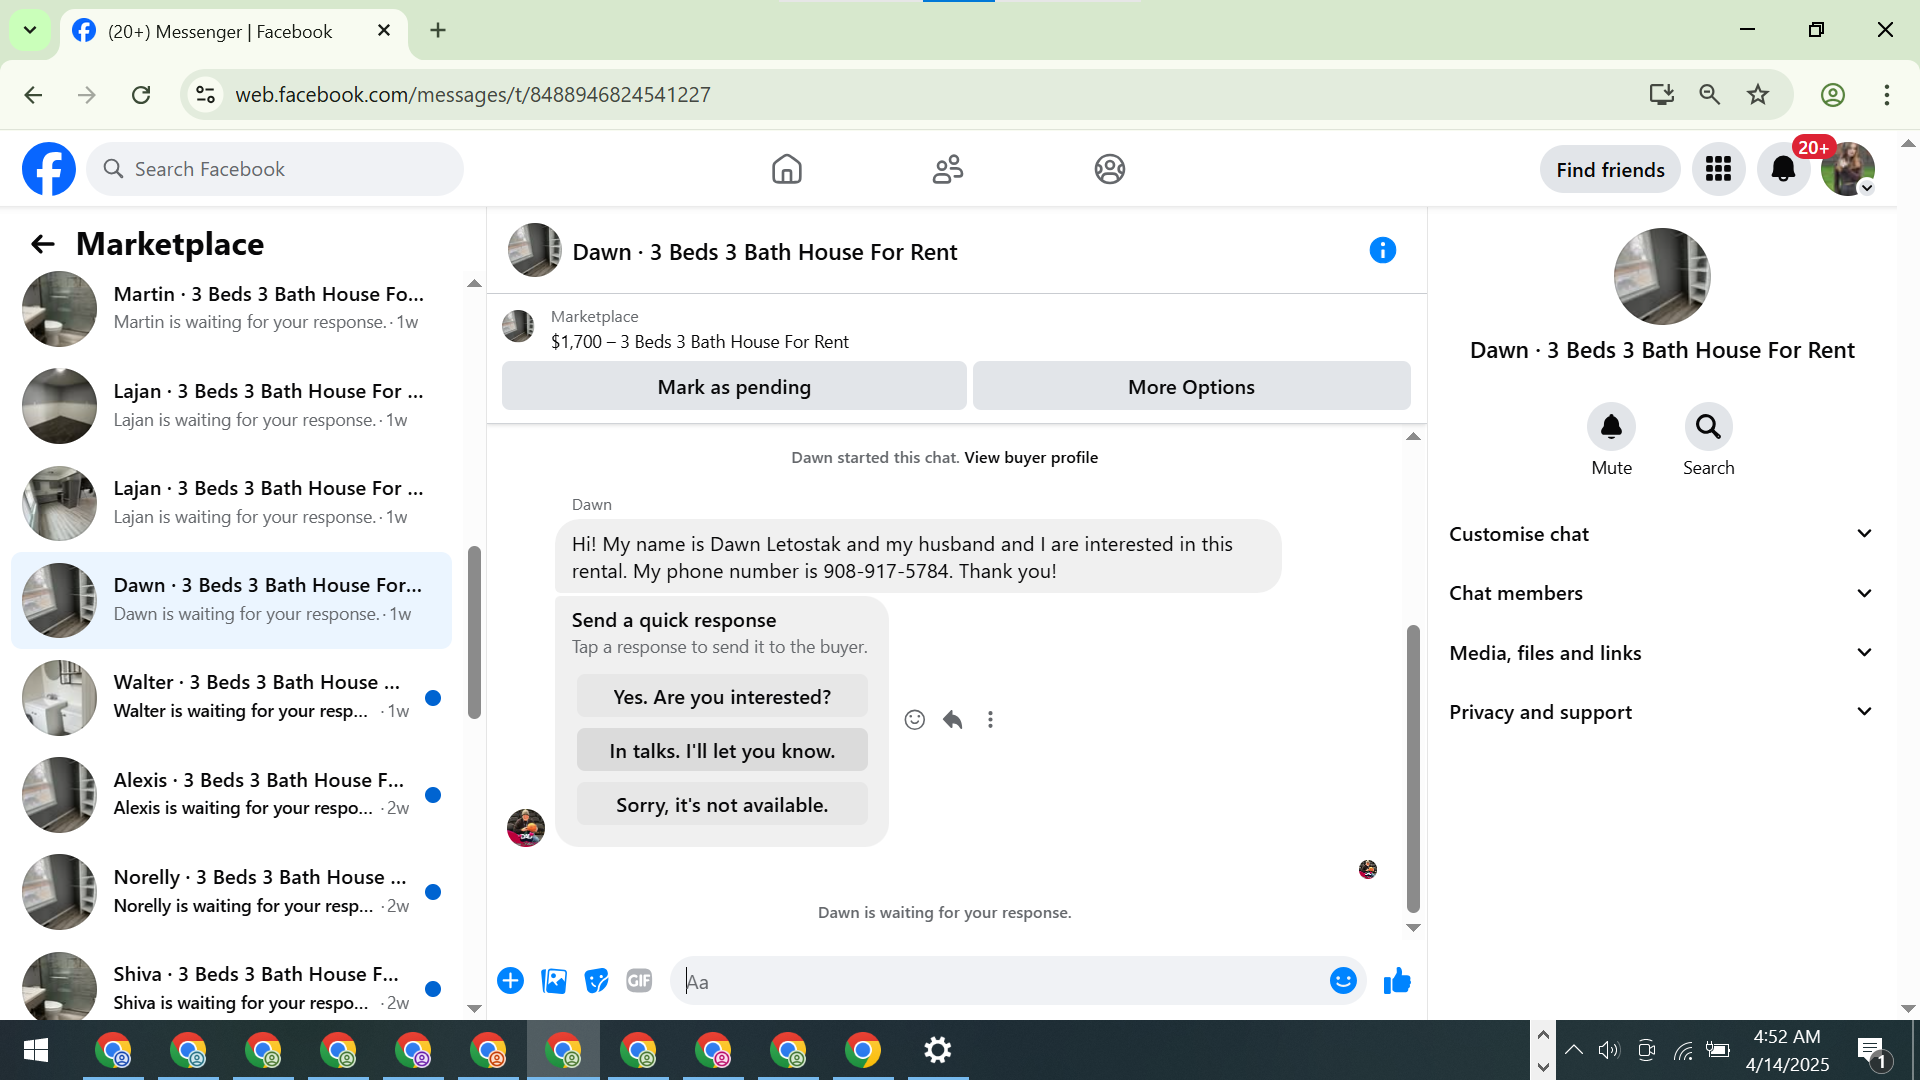The image size is (1920, 1080).
Task: Open the emoji picker in message box
Action: point(1343,981)
